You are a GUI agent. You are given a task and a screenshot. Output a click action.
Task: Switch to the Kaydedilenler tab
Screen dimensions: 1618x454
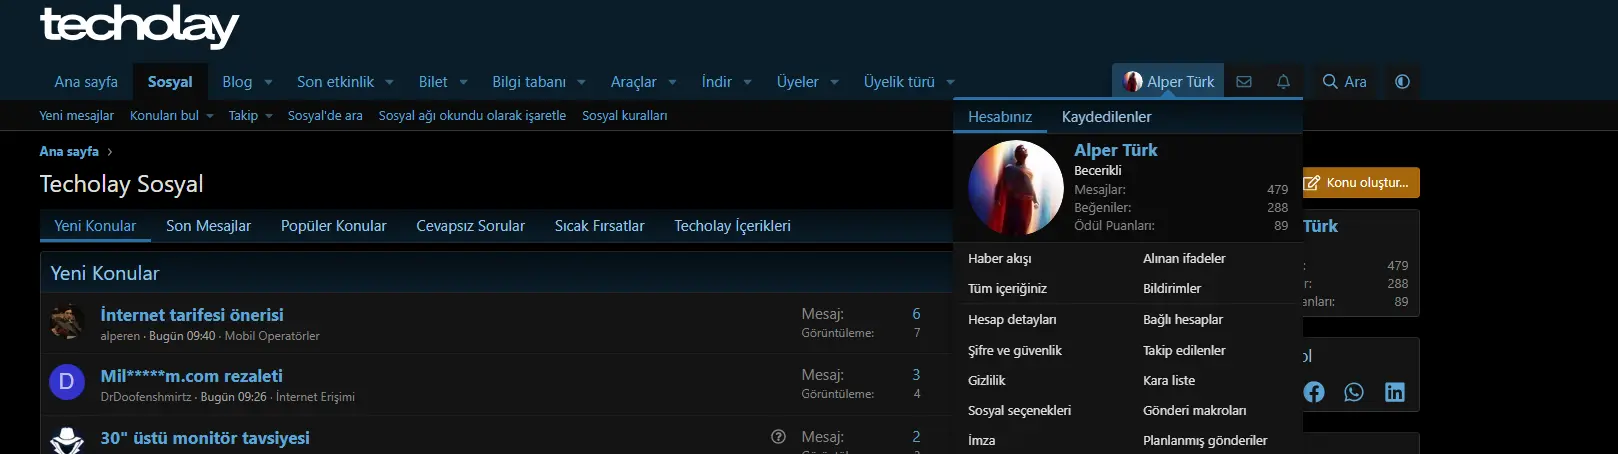pyautogui.click(x=1106, y=117)
